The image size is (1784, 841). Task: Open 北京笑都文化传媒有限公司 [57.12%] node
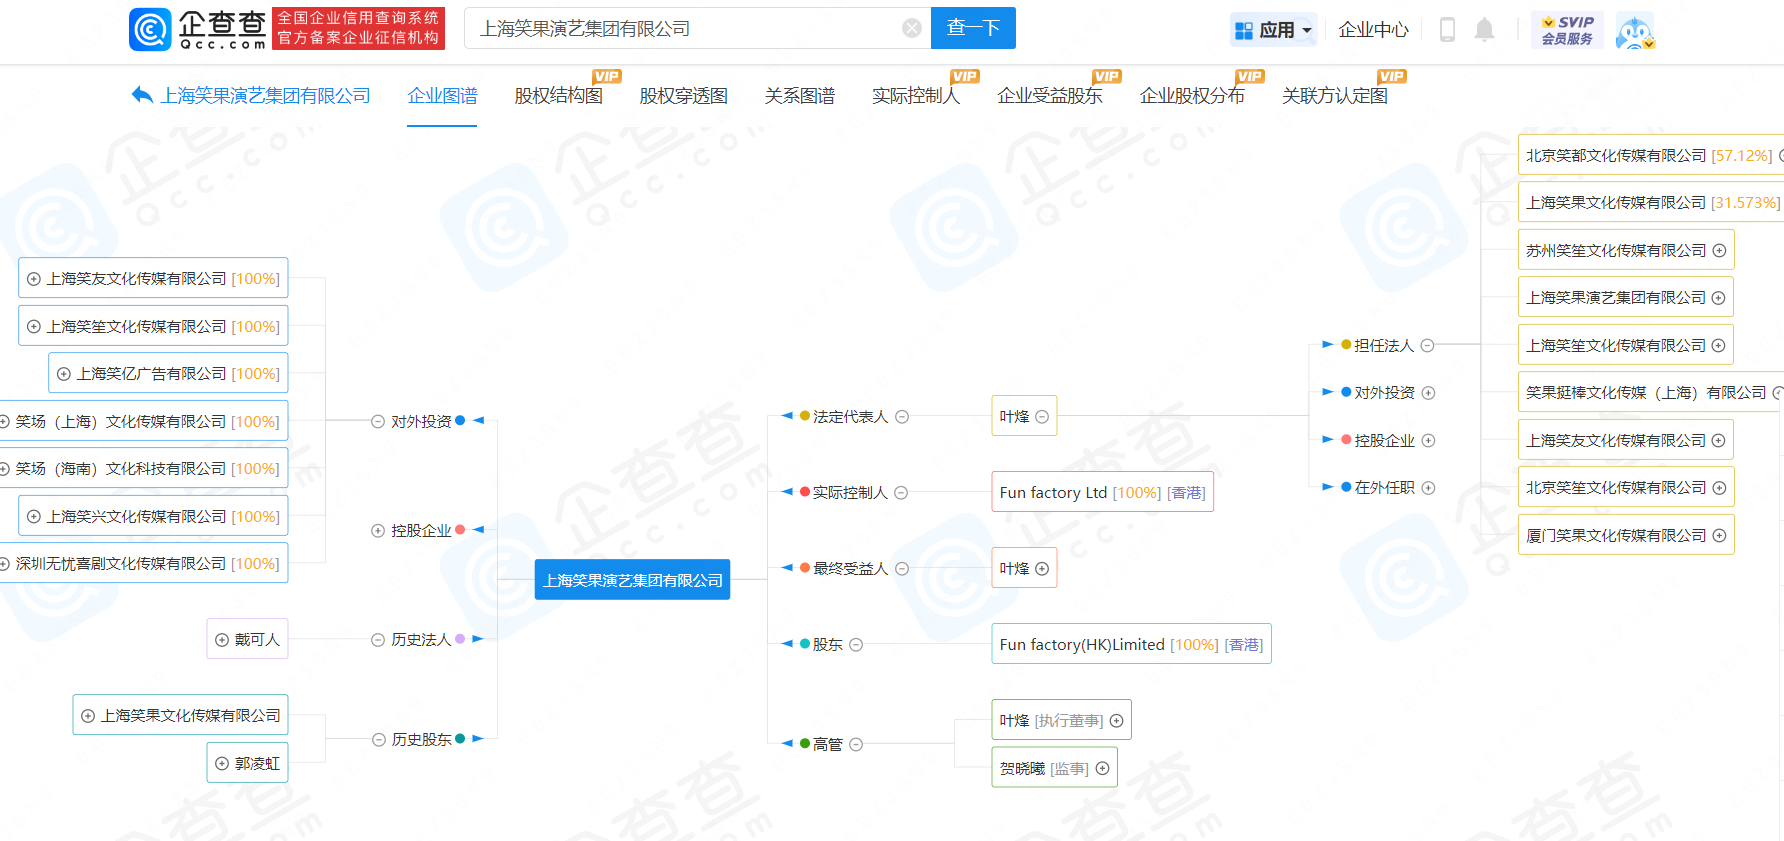point(1650,155)
